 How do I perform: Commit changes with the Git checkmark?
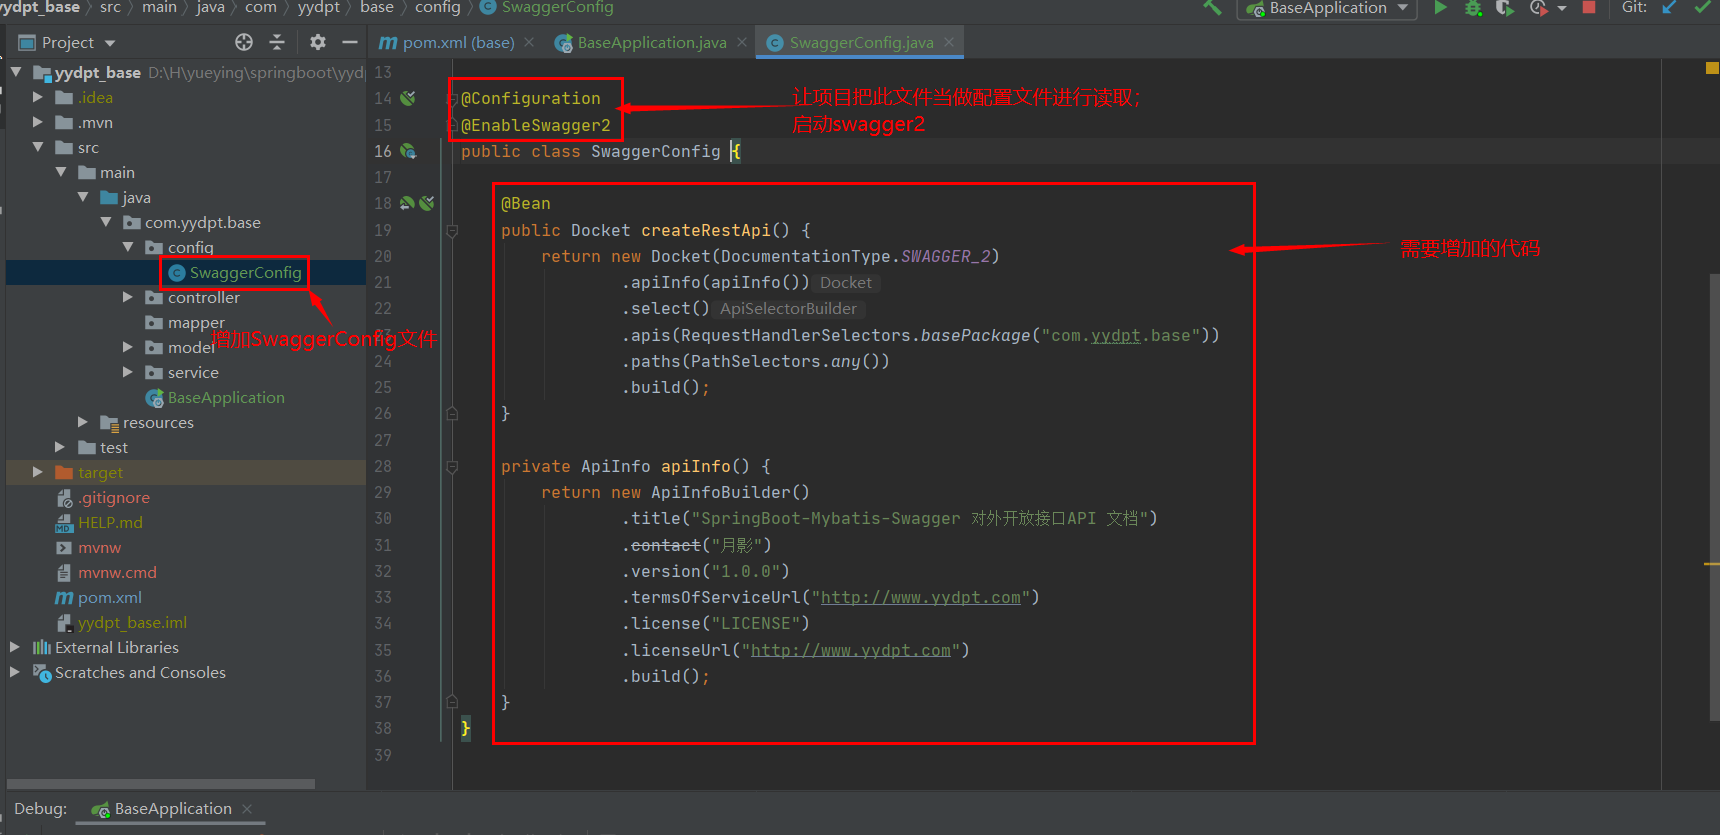pos(1702,7)
